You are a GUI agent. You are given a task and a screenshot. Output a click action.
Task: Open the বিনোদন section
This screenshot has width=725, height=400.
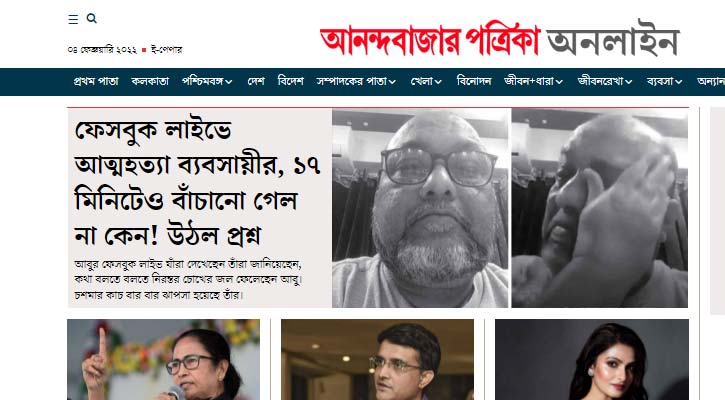pyautogui.click(x=473, y=81)
